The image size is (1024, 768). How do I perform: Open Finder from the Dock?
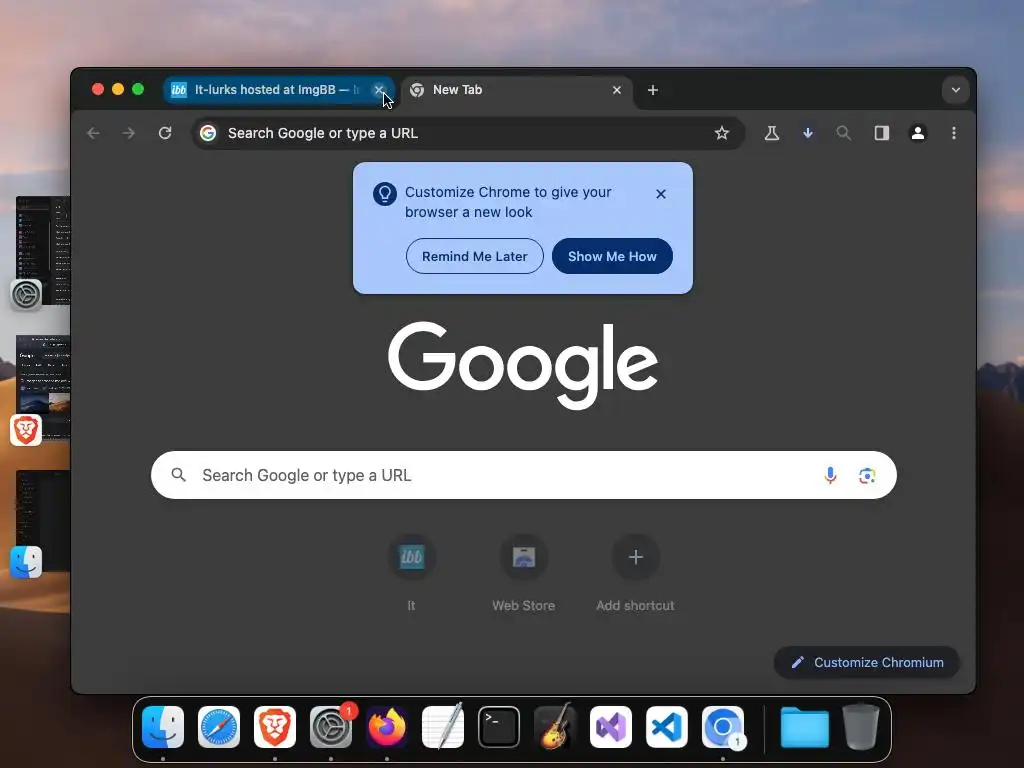pyautogui.click(x=163, y=727)
